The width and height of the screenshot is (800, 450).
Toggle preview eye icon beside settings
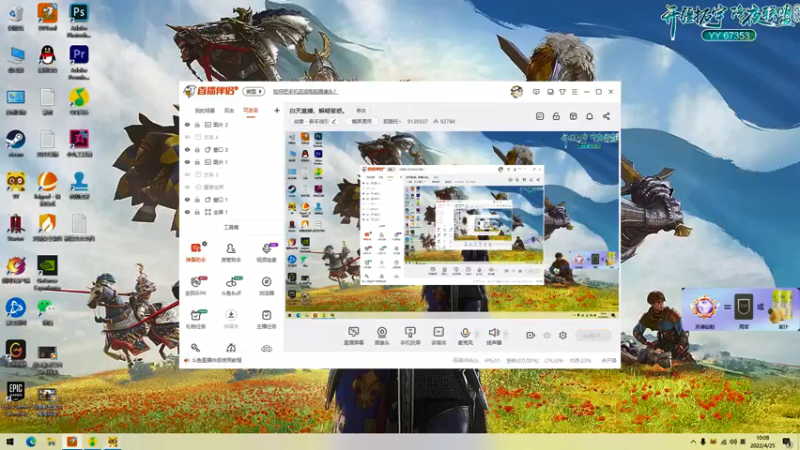pos(546,335)
